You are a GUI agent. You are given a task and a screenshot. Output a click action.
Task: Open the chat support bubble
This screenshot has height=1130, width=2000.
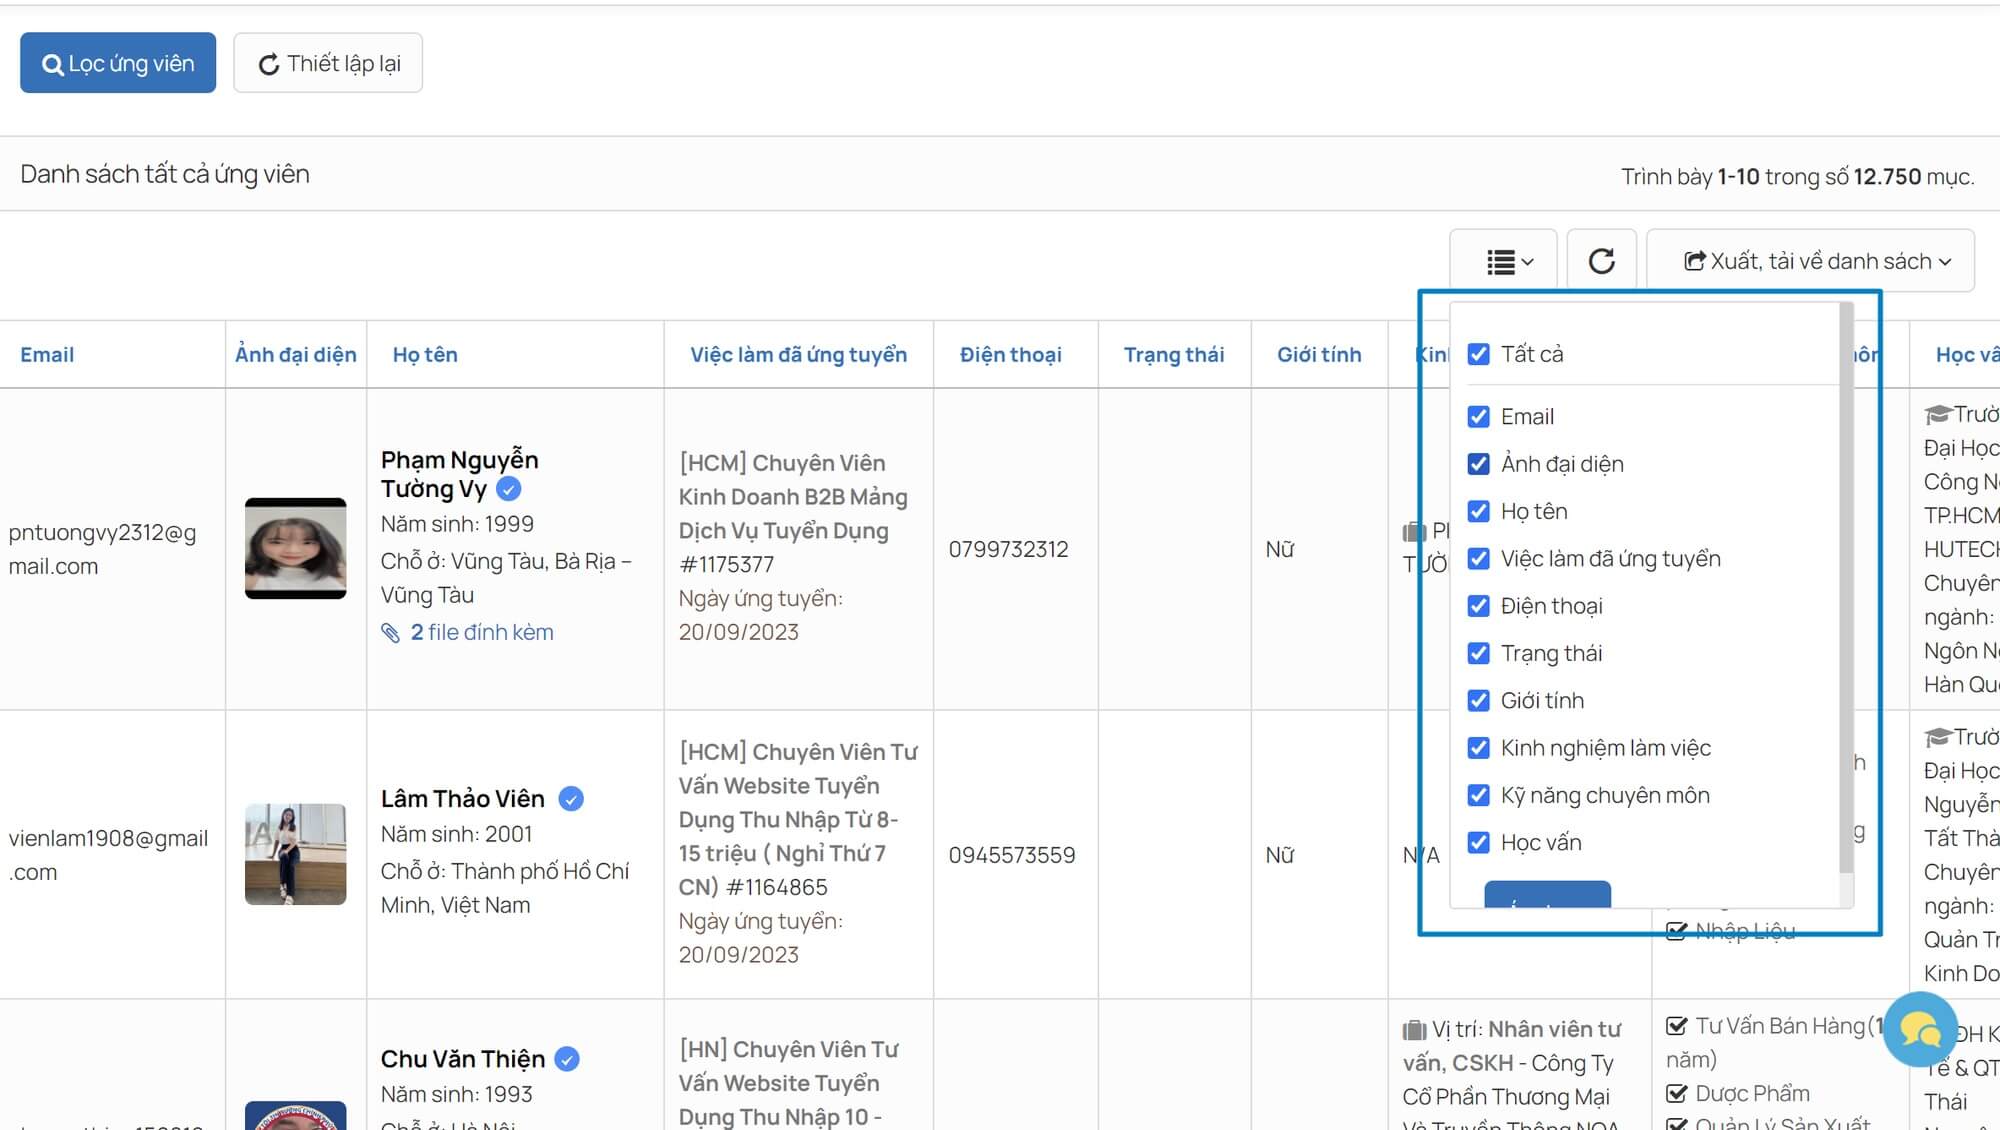tap(1920, 1028)
